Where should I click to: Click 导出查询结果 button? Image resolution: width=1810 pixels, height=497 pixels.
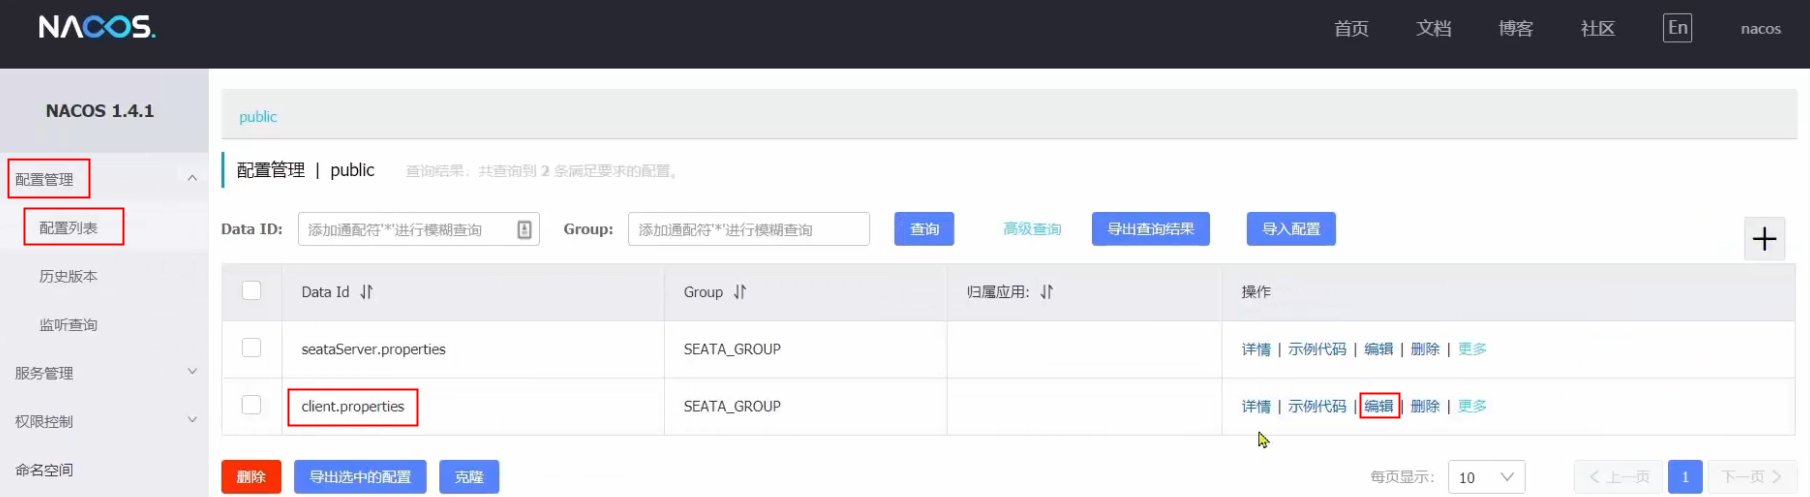[1151, 229]
